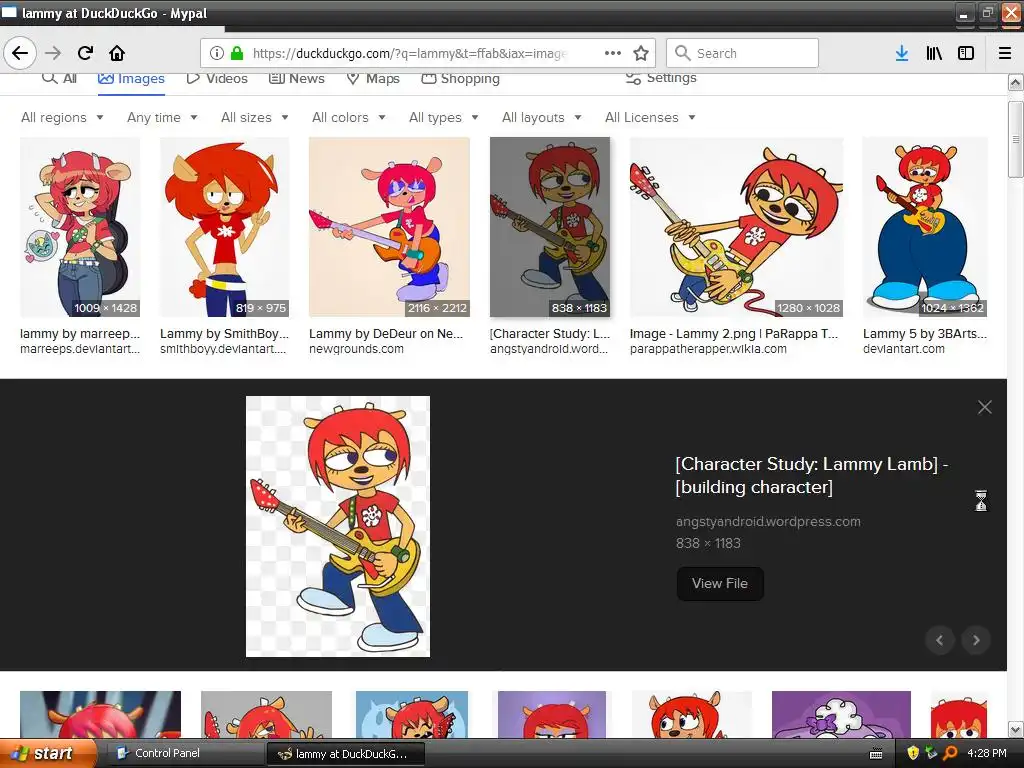The image size is (1024, 768).
Task: Switch to the News tab
Action: pyautogui.click(x=296, y=78)
